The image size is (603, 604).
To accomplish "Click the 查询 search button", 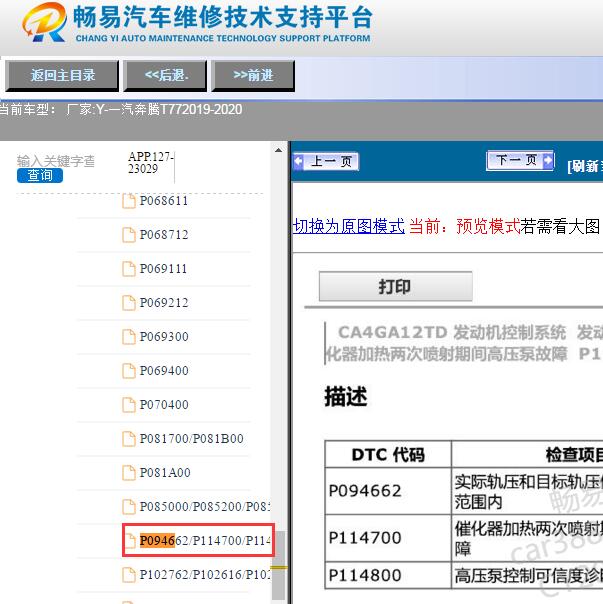I will (40, 175).
